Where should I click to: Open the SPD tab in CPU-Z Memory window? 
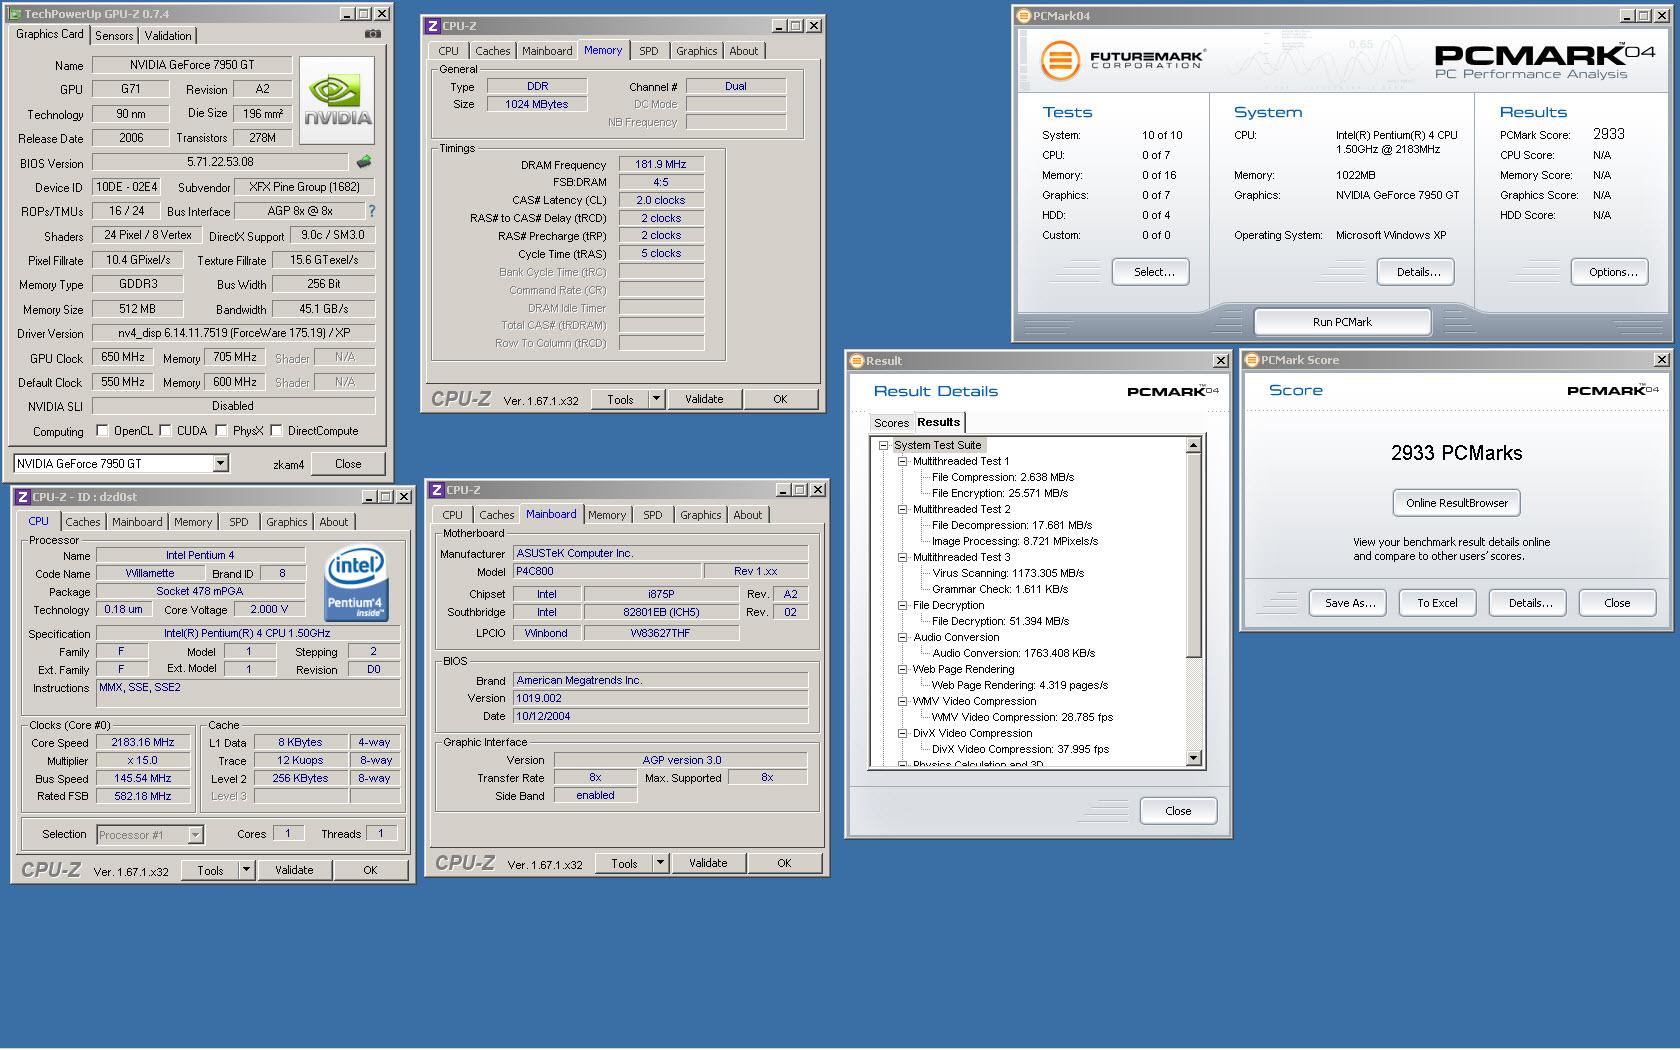649,51
